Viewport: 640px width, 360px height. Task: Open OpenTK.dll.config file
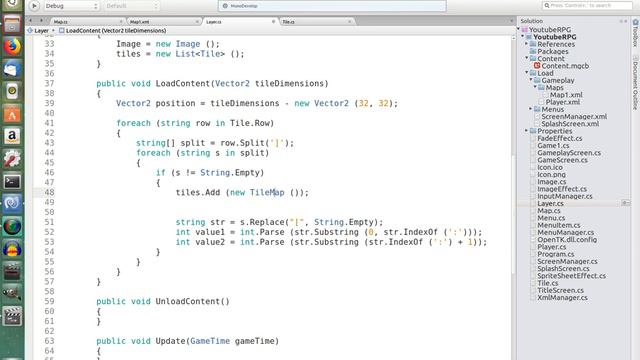(567, 240)
